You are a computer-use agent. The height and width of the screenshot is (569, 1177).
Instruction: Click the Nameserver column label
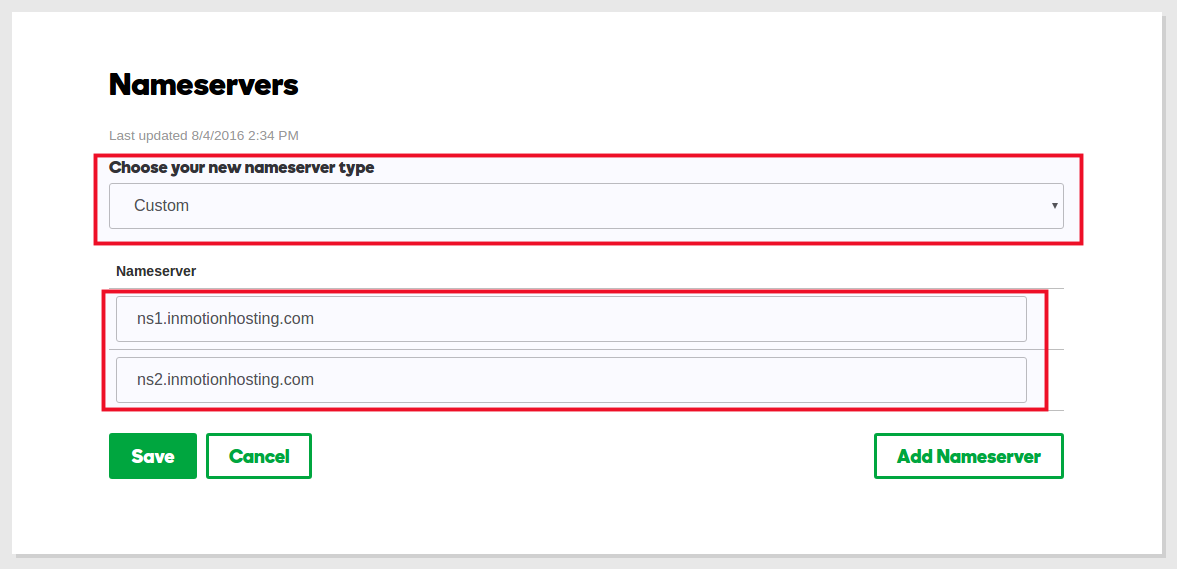[x=156, y=271]
